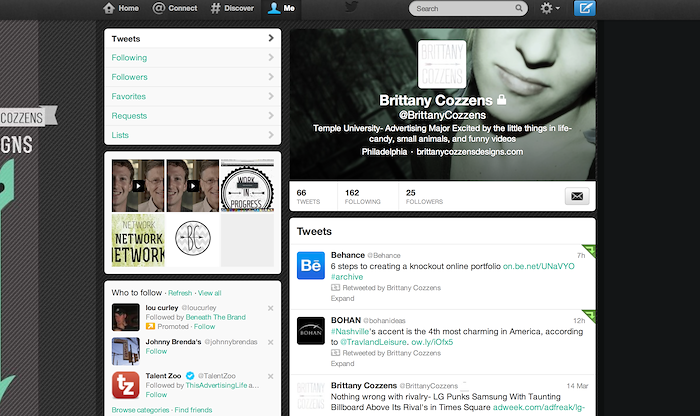This screenshot has width=700, height=416.
Task: Open Browse categories link
Action: click(140, 410)
